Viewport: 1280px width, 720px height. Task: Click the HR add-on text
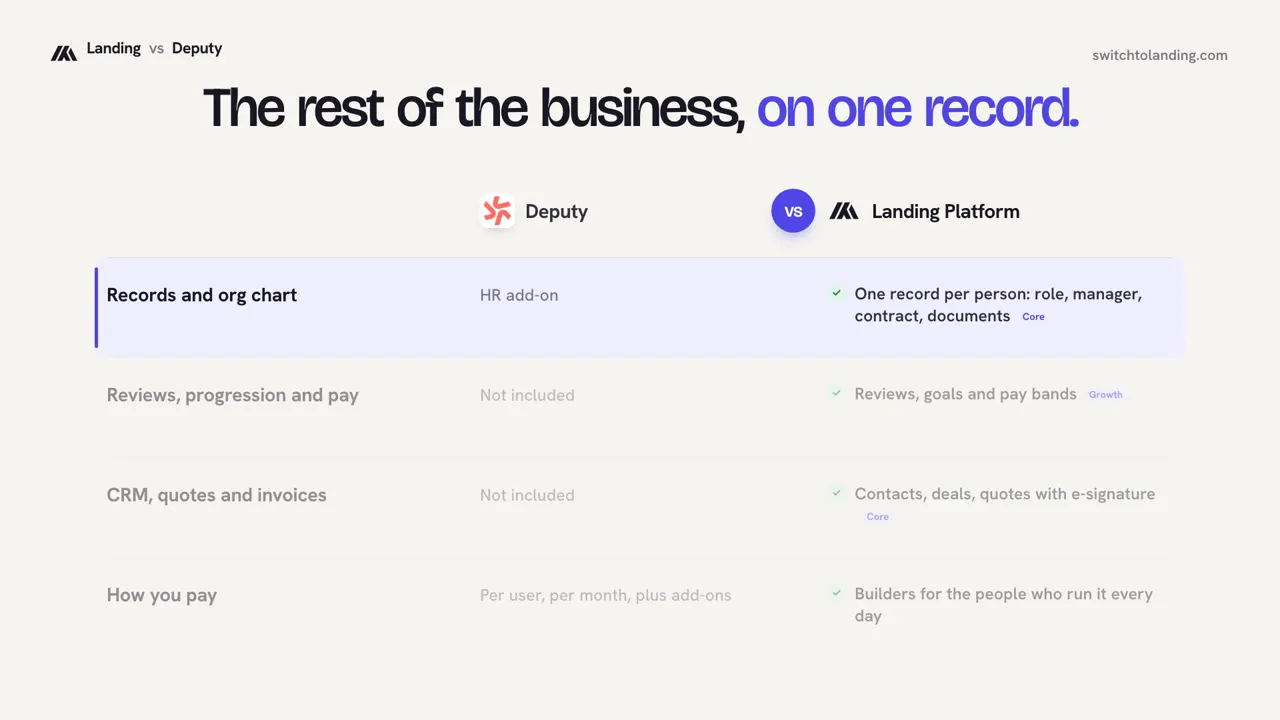pos(519,295)
